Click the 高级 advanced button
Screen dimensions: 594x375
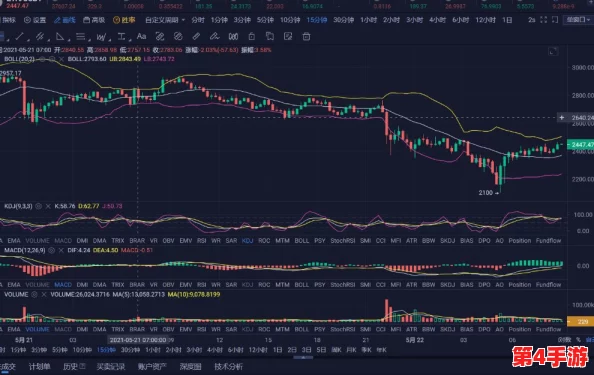coord(94,20)
